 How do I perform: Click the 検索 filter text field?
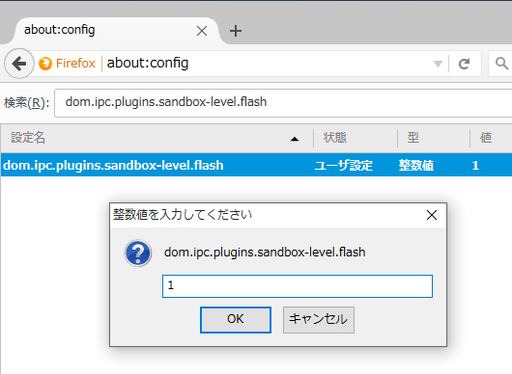(x=283, y=103)
